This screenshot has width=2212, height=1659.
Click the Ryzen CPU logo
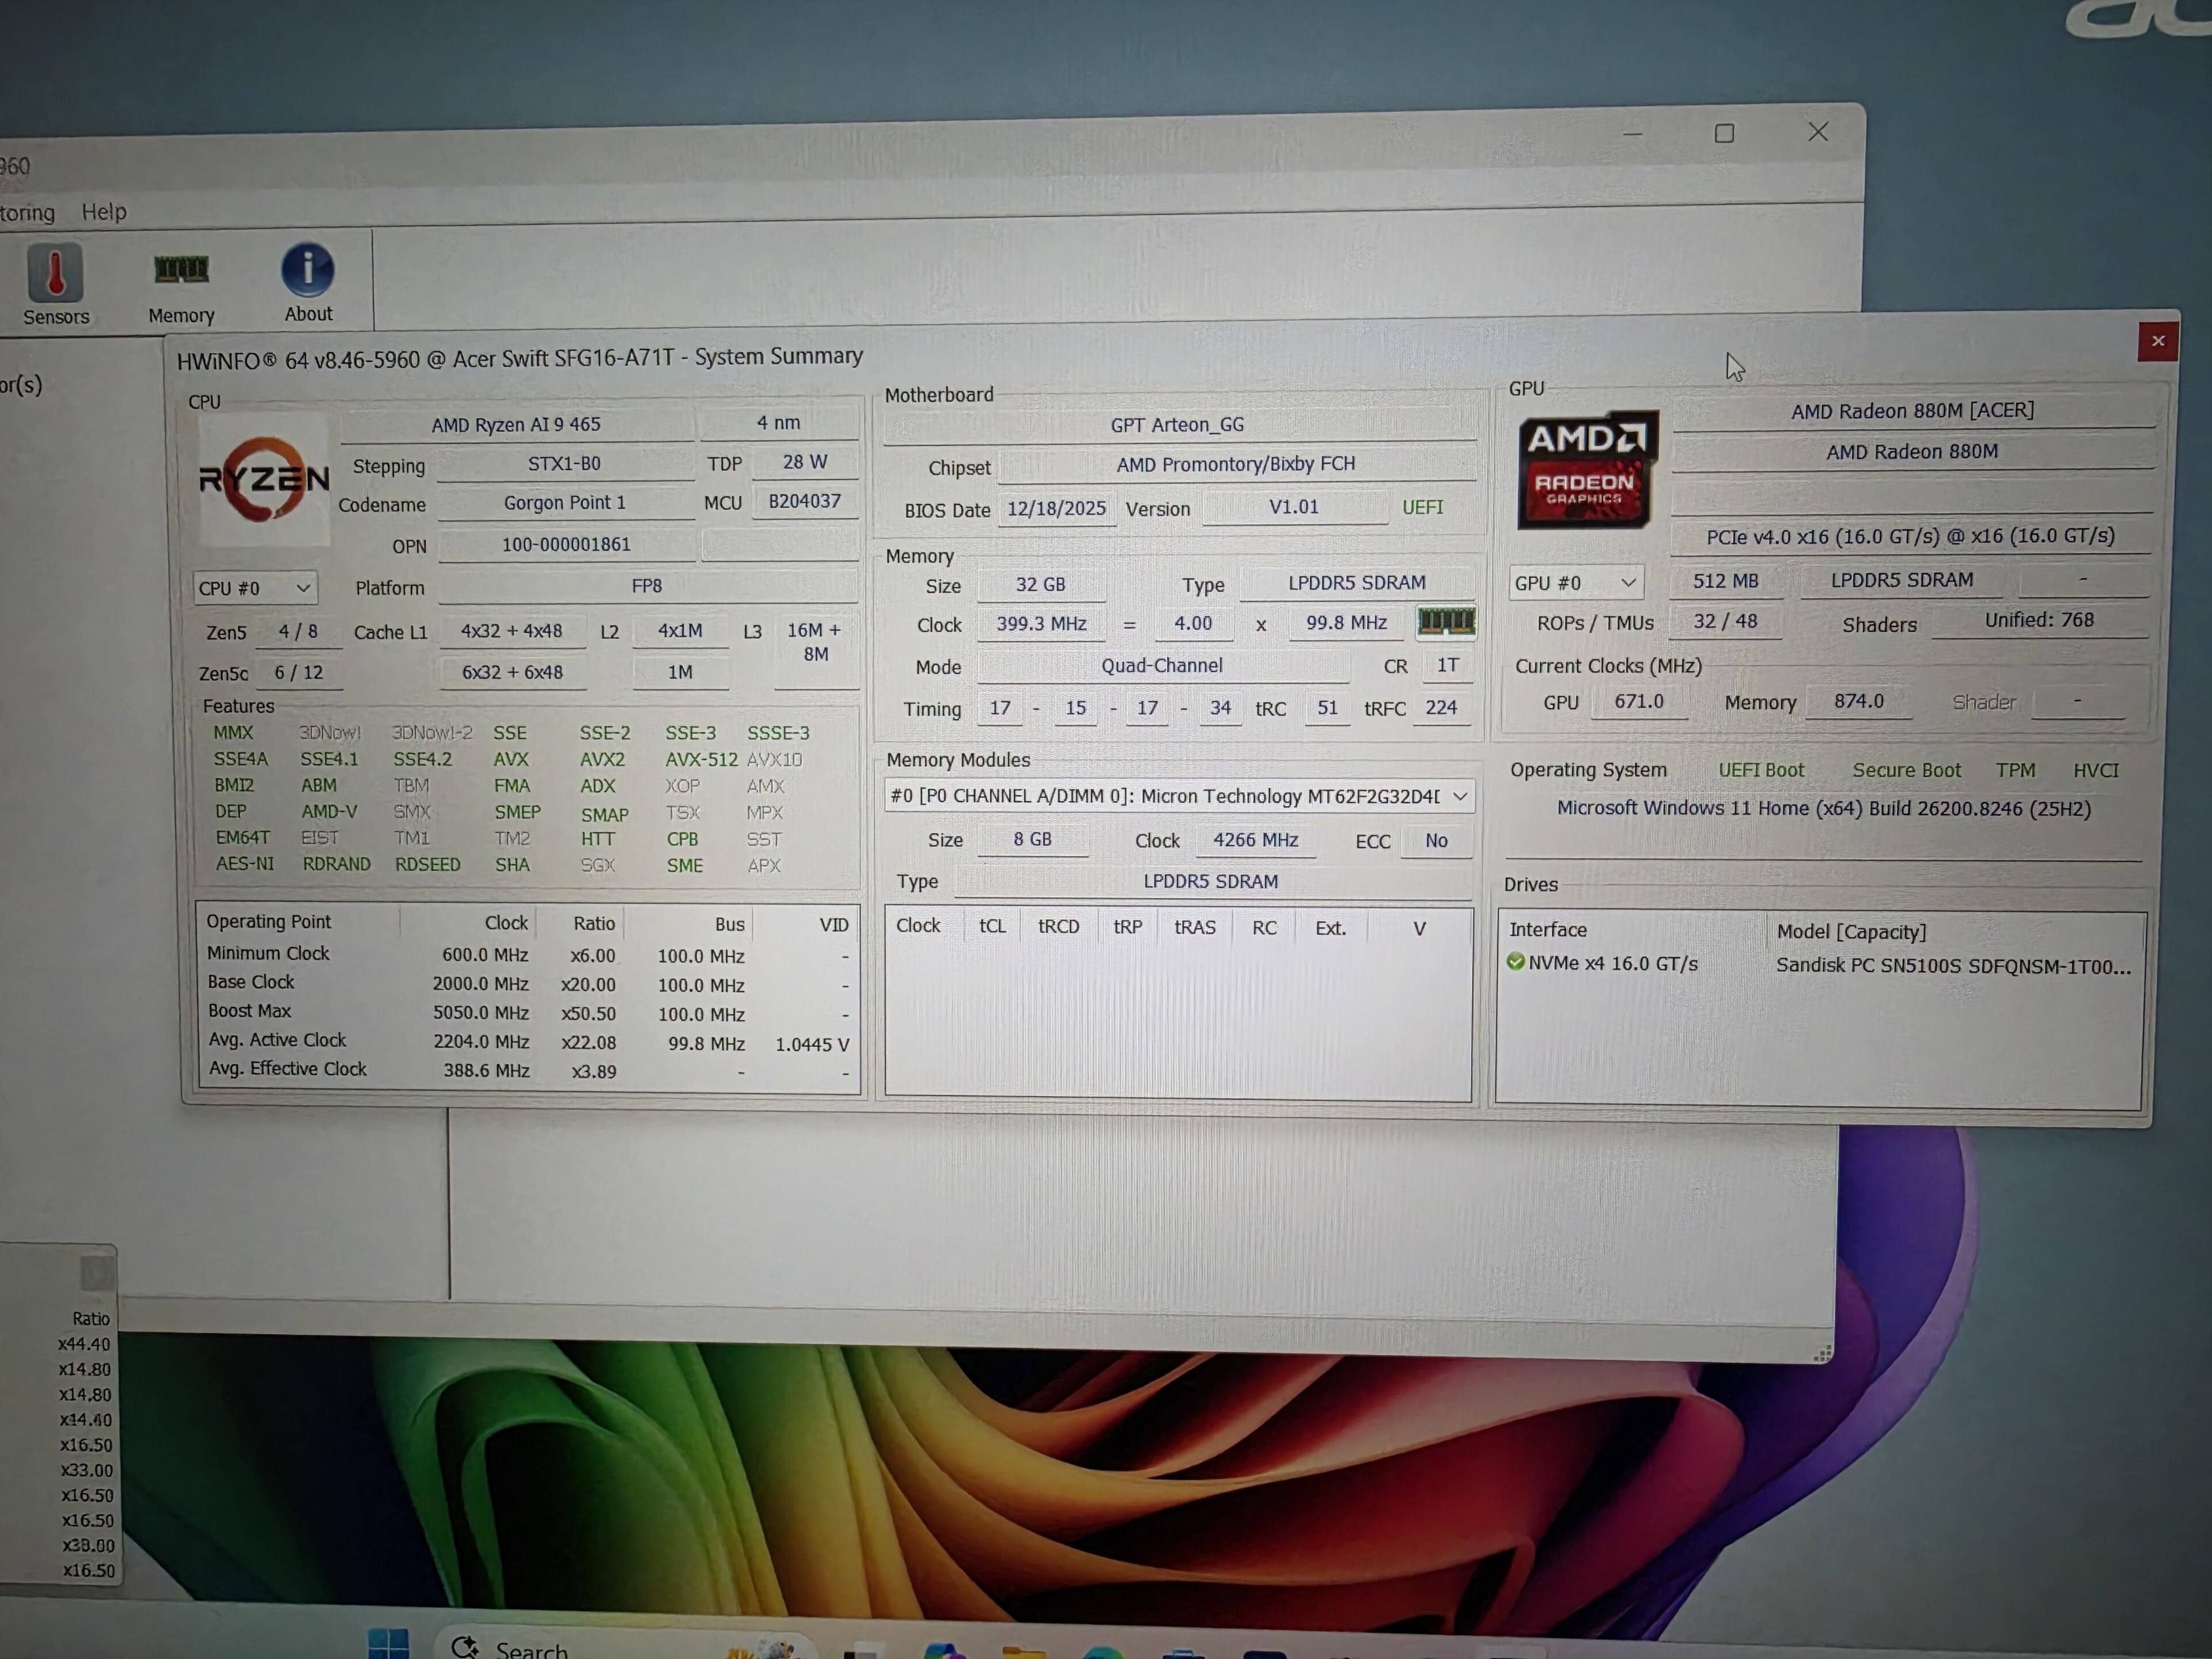tap(264, 479)
